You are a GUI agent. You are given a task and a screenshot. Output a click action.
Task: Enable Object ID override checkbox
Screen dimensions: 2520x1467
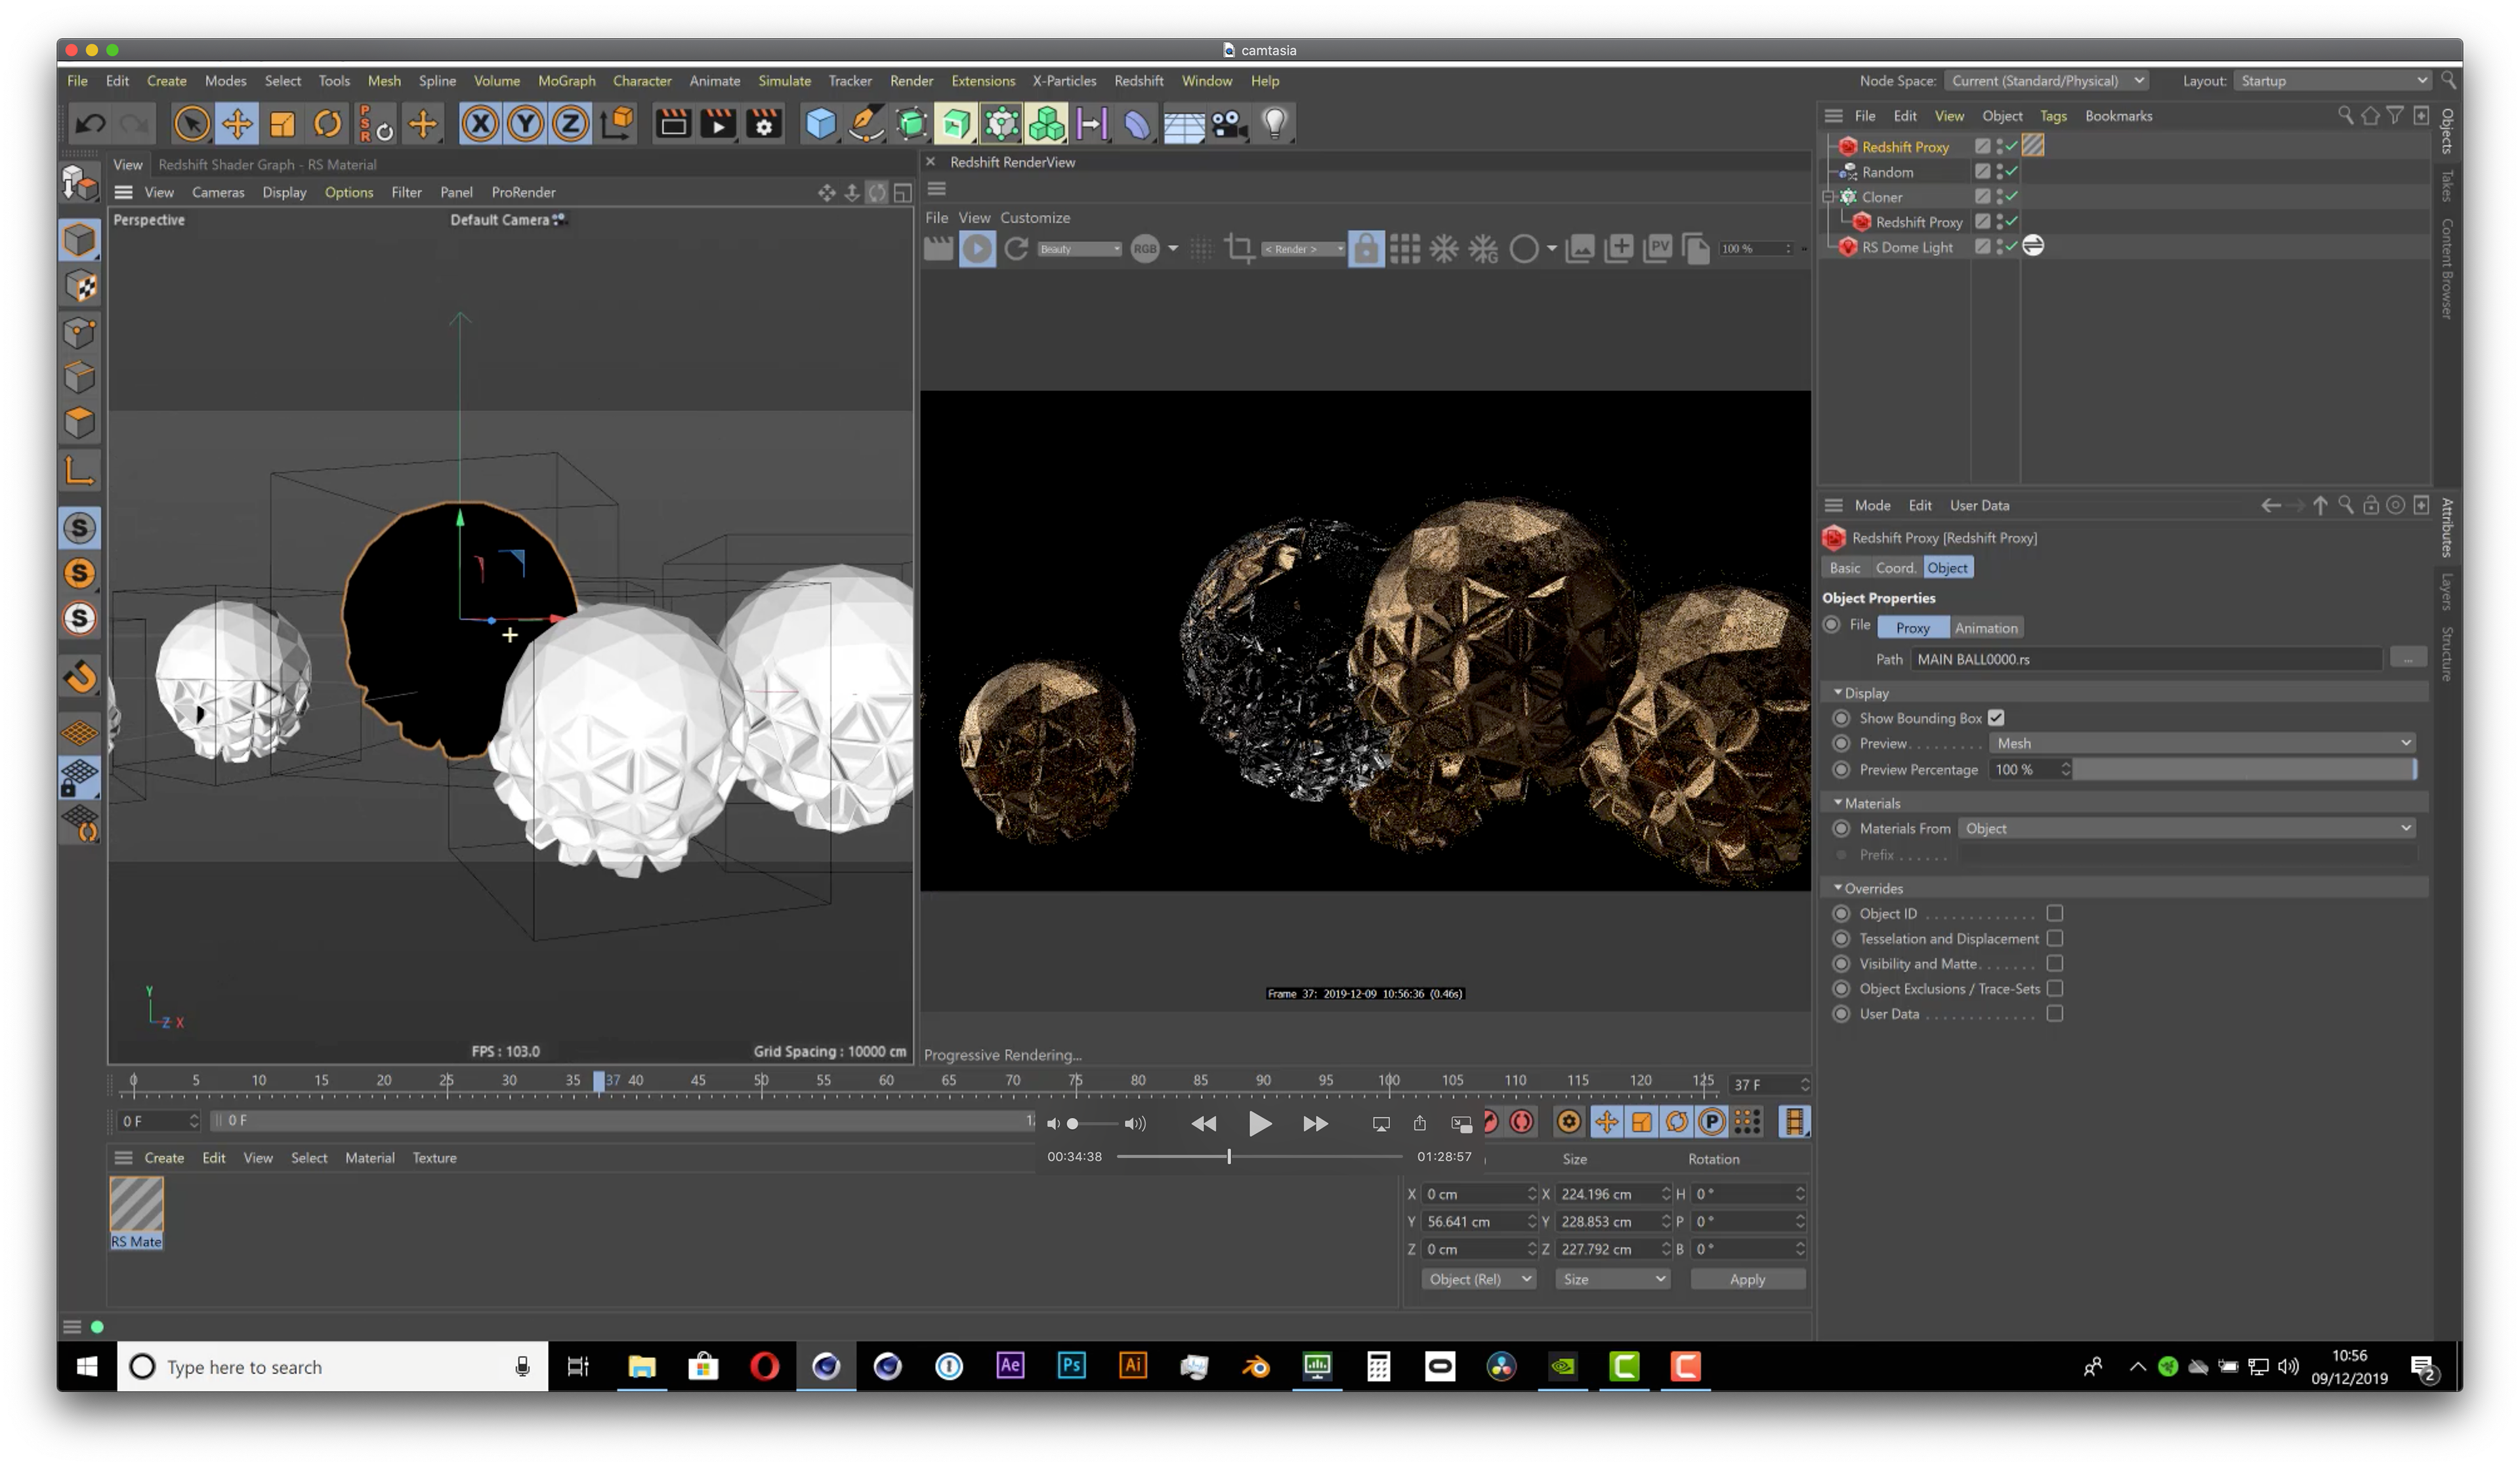point(2054,913)
